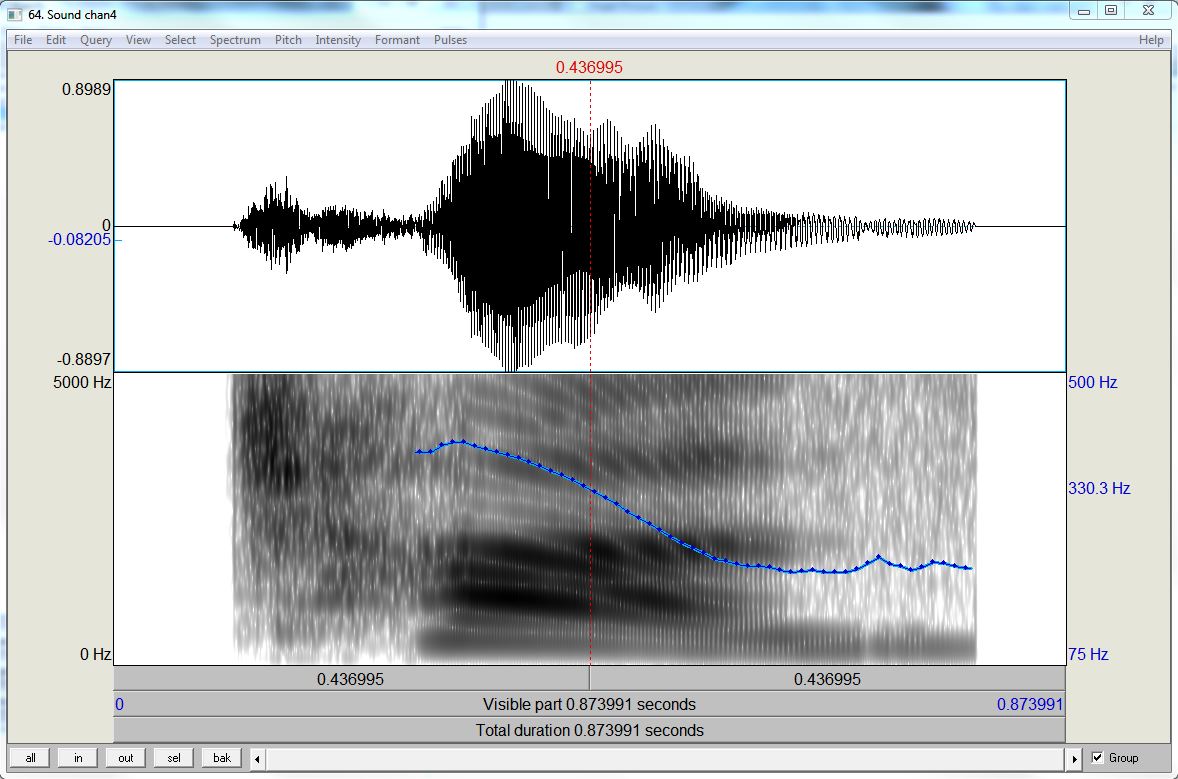Open the Select menu
1178x779 pixels.
pyautogui.click(x=180, y=40)
